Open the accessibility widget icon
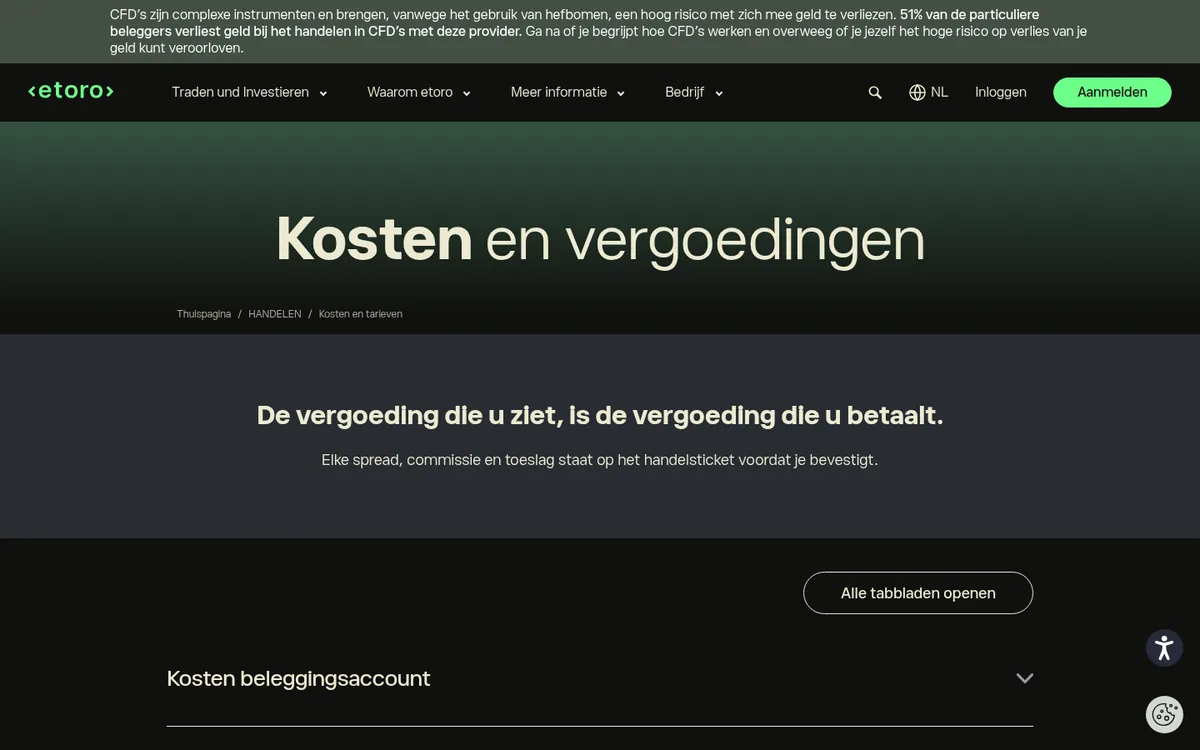This screenshot has width=1200, height=750. pos(1164,648)
